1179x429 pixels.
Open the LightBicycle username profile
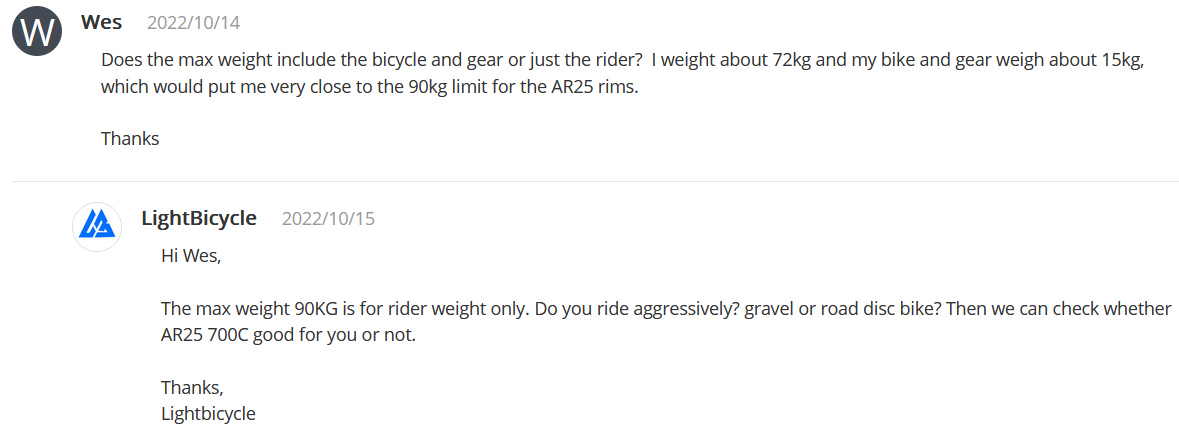tap(199, 218)
